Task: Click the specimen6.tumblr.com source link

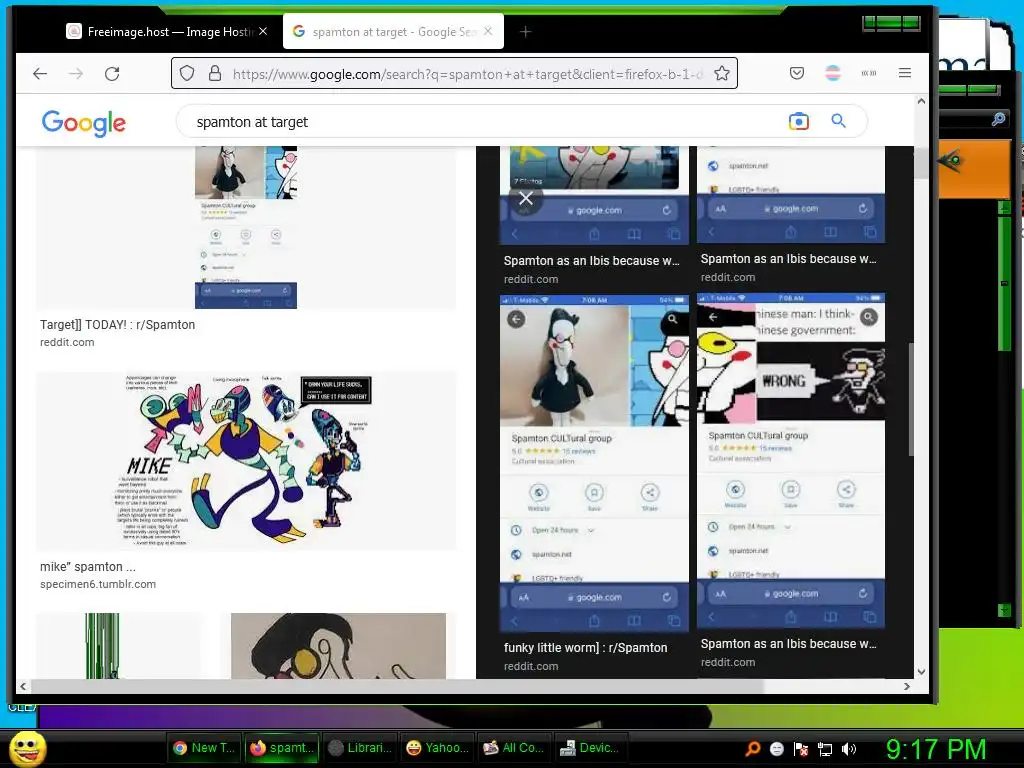Action: point(98,584)
